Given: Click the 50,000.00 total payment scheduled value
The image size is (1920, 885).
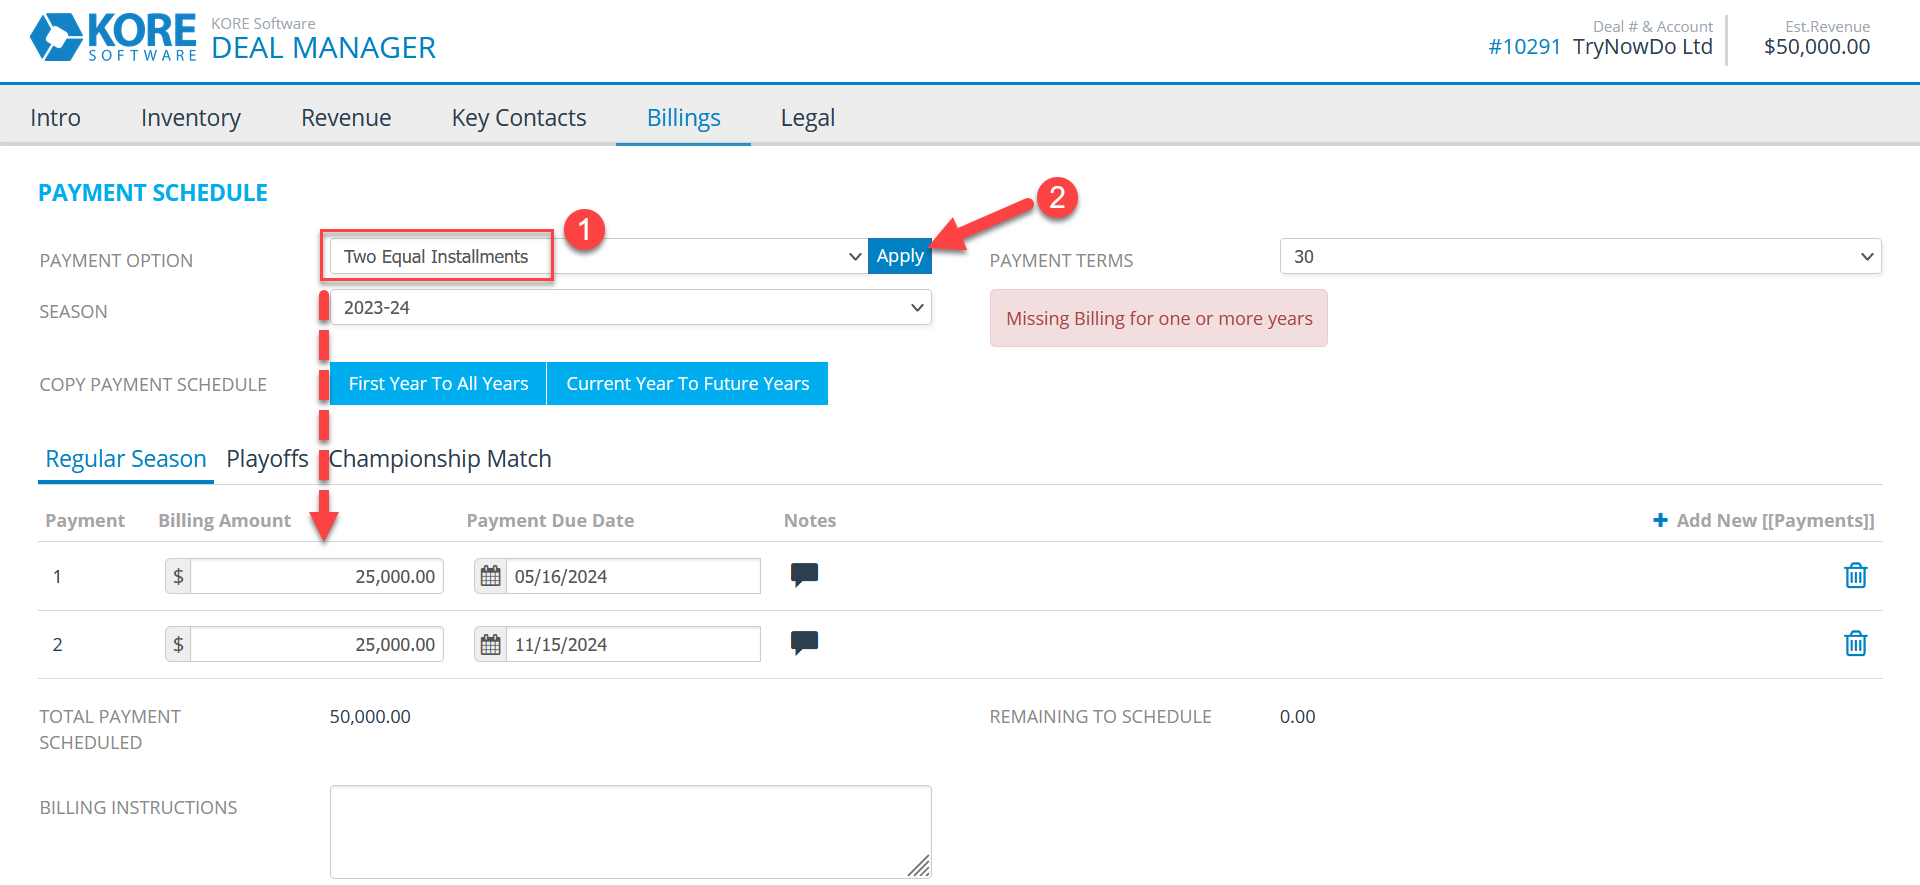Looking at the screenshot, I should pos(370,716).
